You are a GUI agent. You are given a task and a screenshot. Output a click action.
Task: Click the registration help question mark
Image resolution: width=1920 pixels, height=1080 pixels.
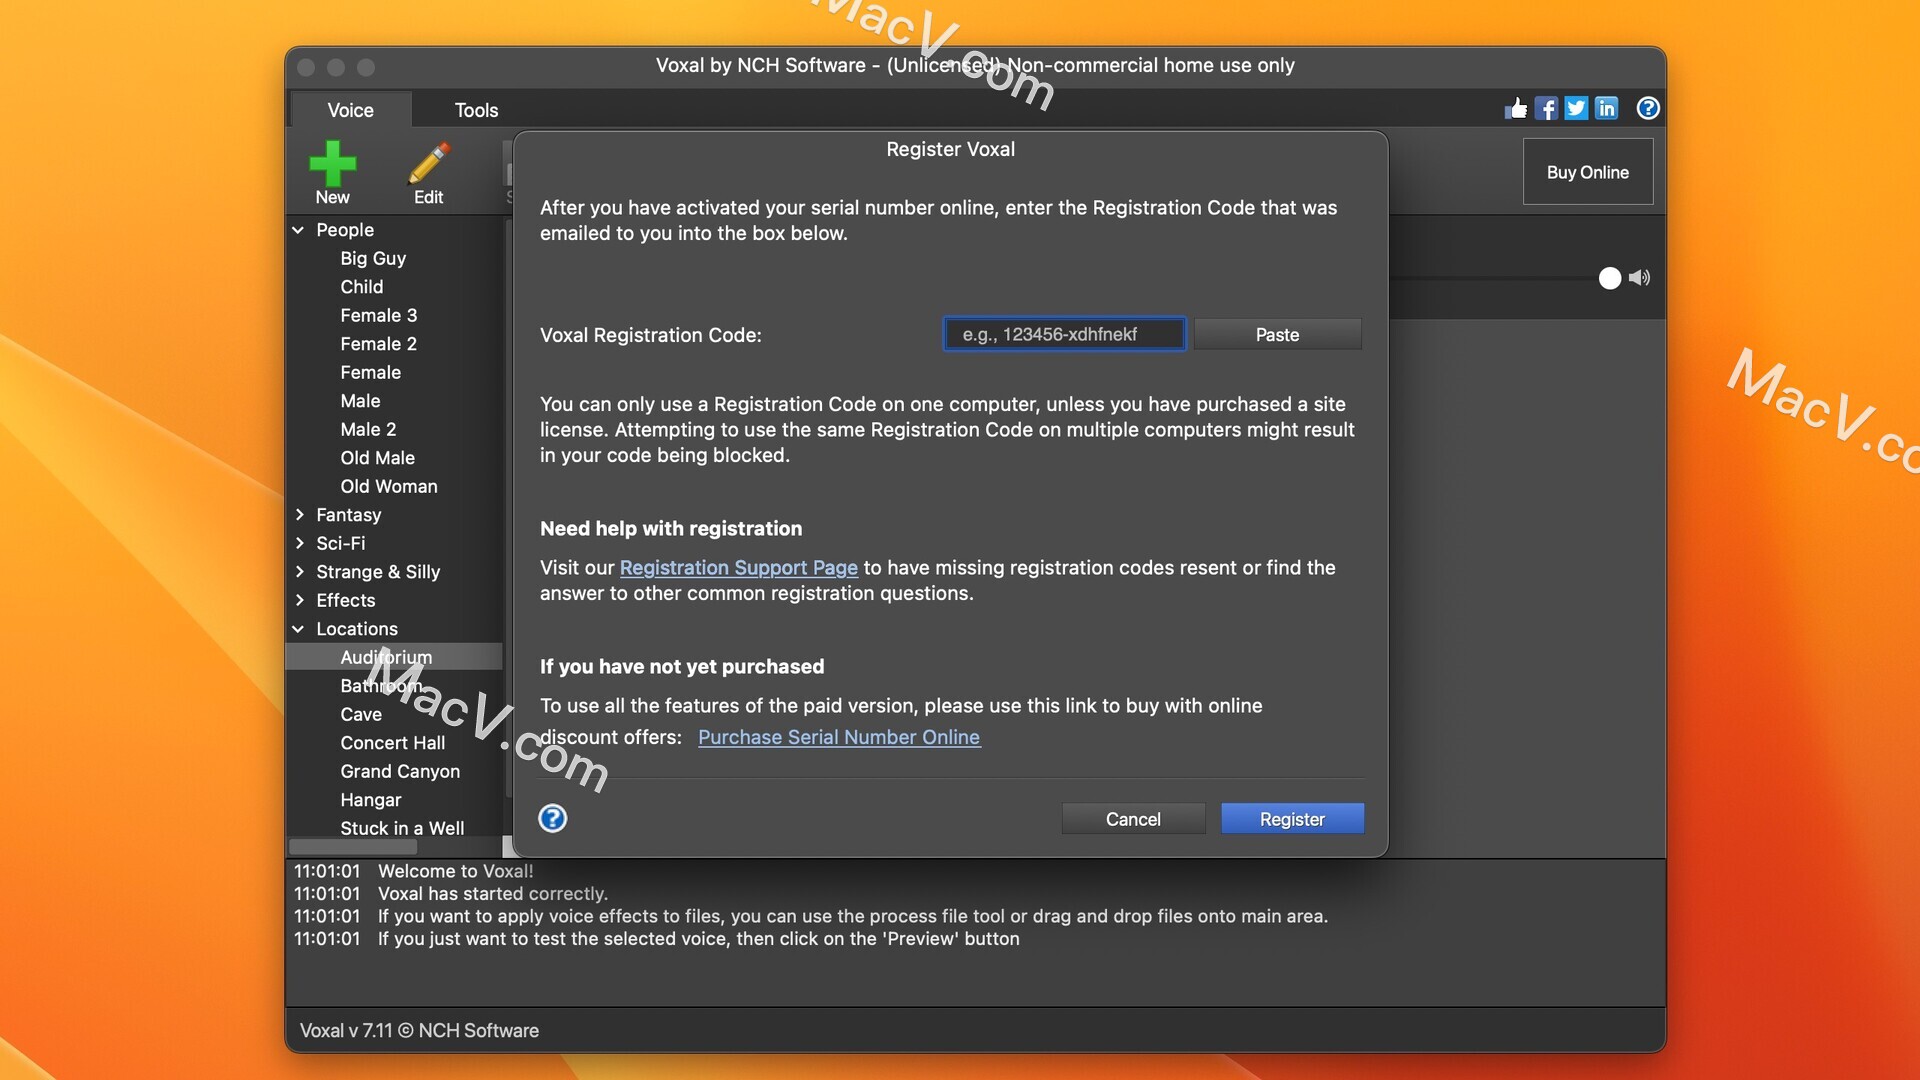coord(551,819)
